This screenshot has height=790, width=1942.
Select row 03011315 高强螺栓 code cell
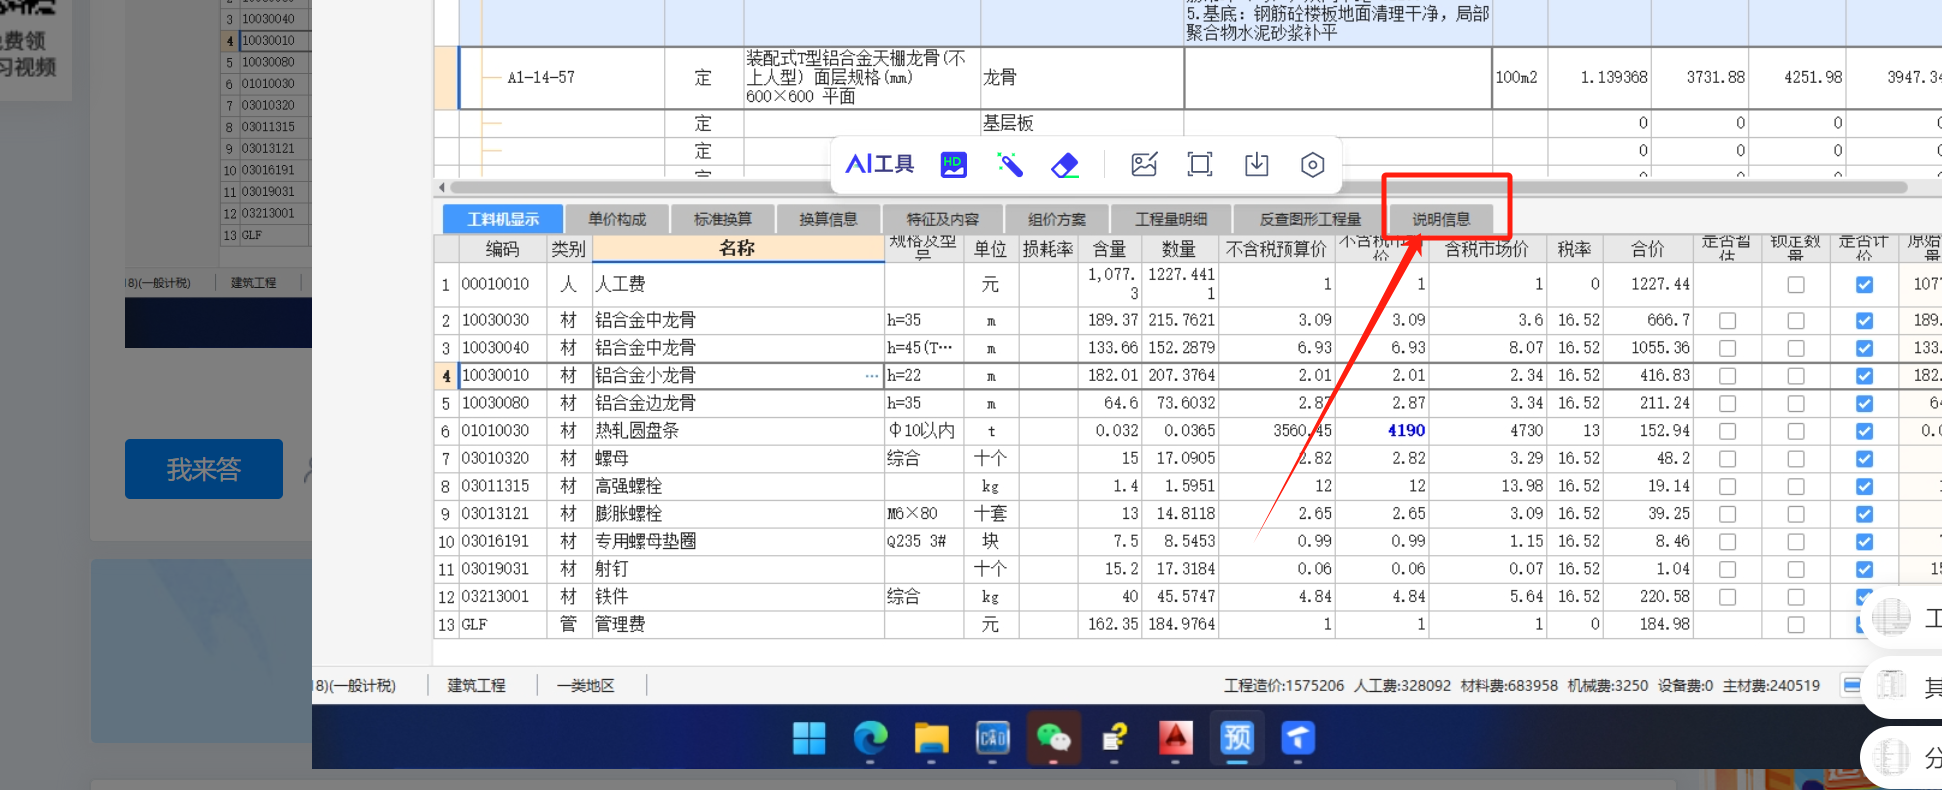click(x=503, y=486)
